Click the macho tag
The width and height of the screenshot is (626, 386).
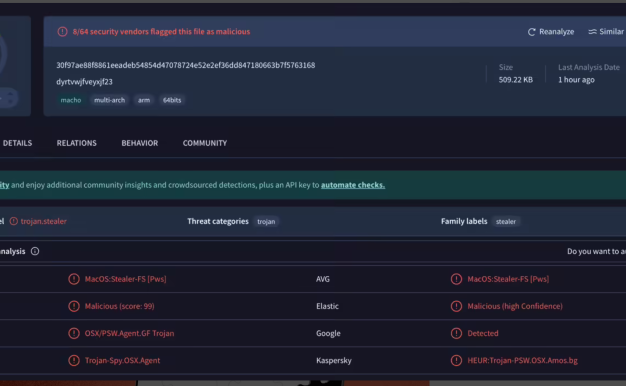point(71,100)
